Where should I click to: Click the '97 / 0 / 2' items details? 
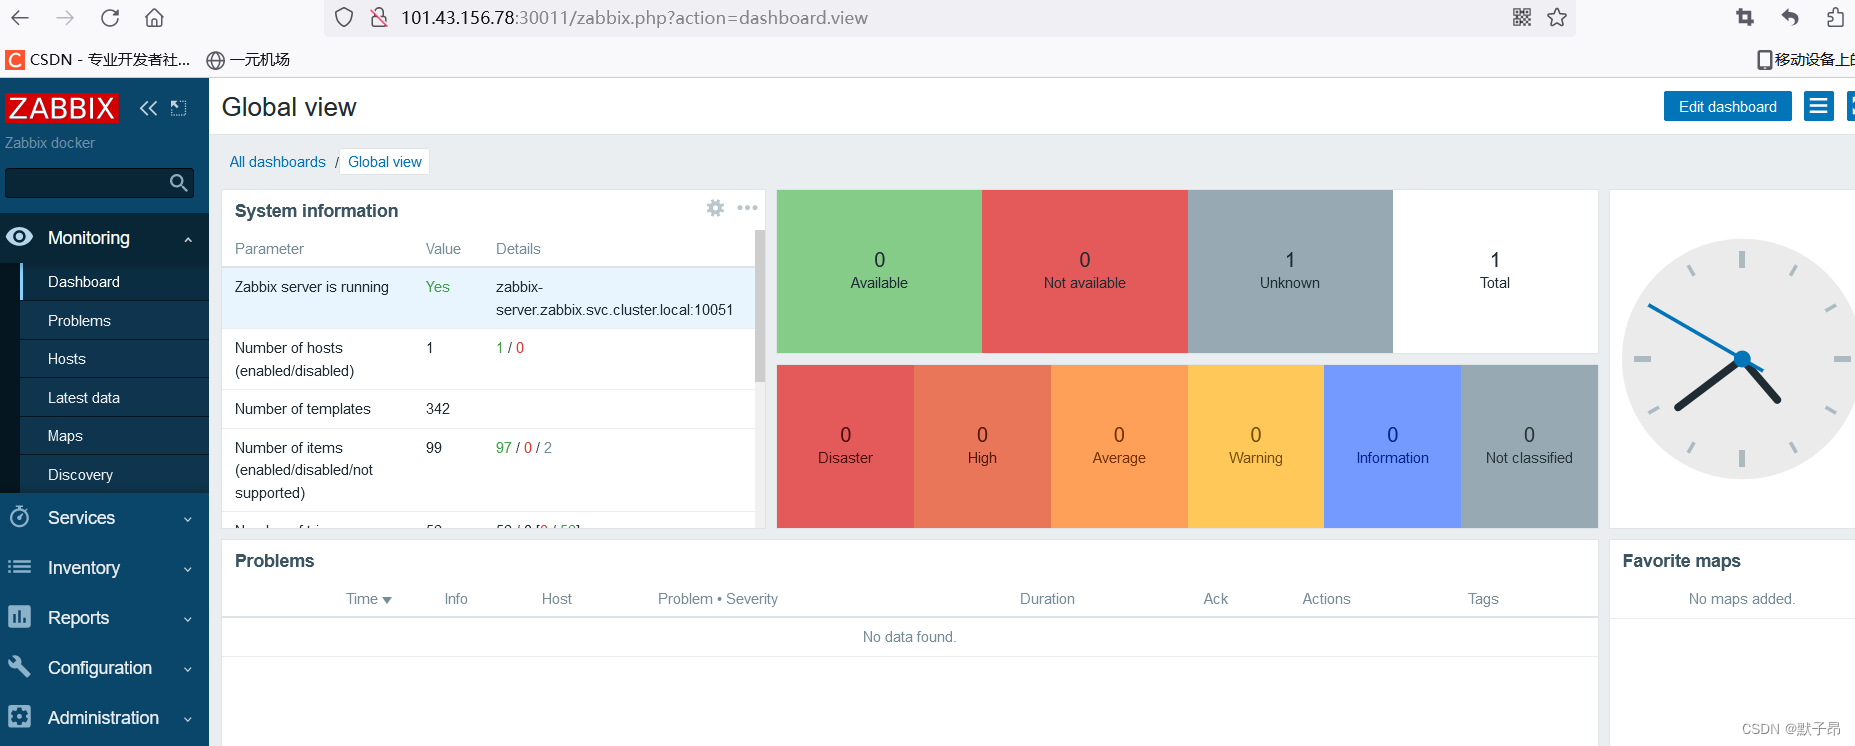pyautogui.click(x=524, y=448)
